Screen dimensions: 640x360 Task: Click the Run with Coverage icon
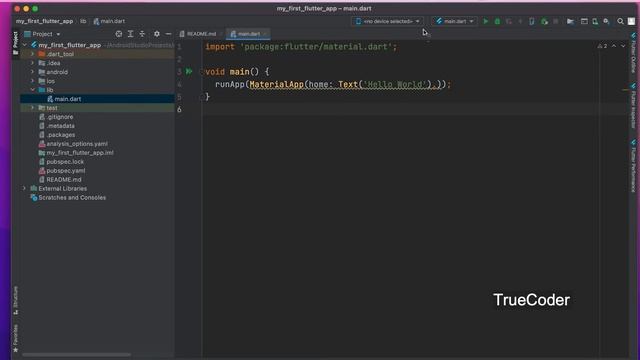pyautogui.click(x=509, y=21)
